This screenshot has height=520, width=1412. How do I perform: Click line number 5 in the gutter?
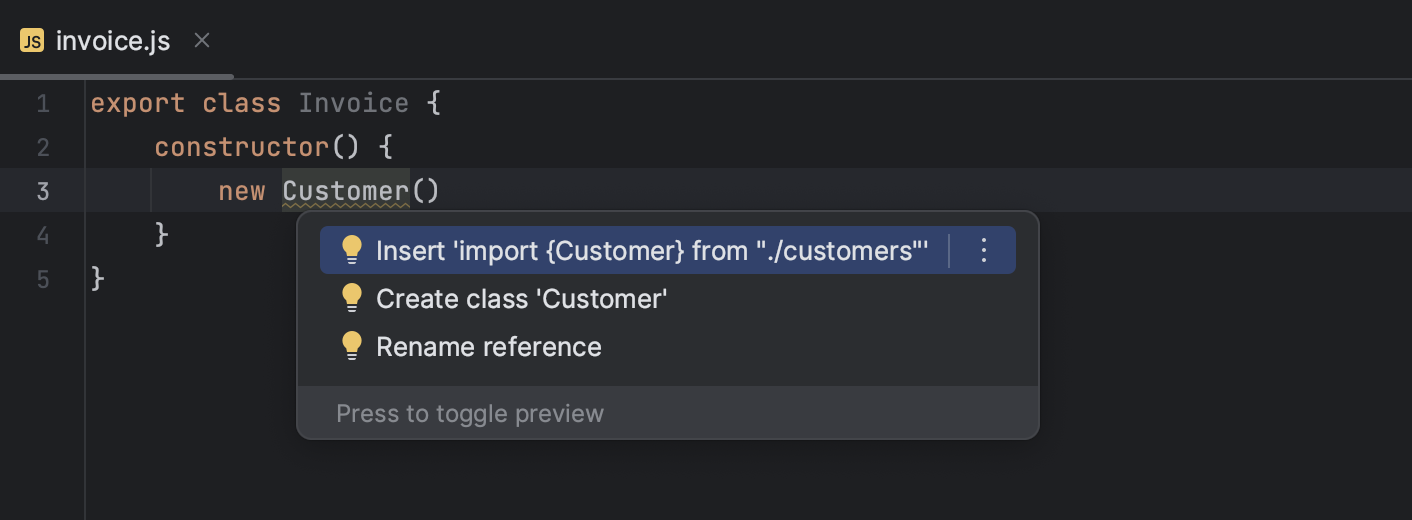pyautogui.click(x=43, y=279)
